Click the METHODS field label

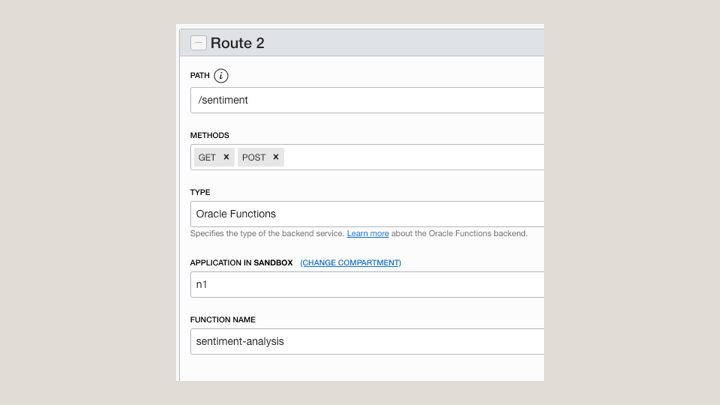(209, 135)
